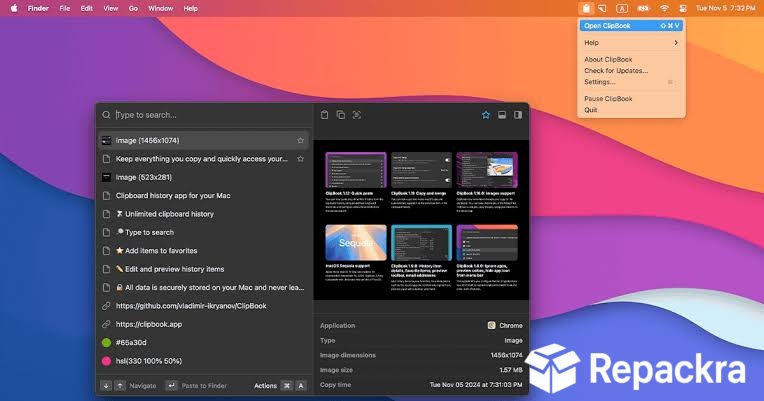
Task: Click the text recognition scan icon
Action: (357, 115)
